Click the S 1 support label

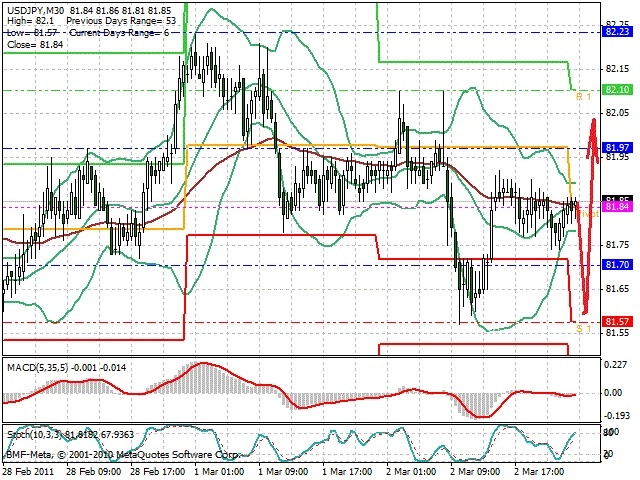click(x=583, y=329)
